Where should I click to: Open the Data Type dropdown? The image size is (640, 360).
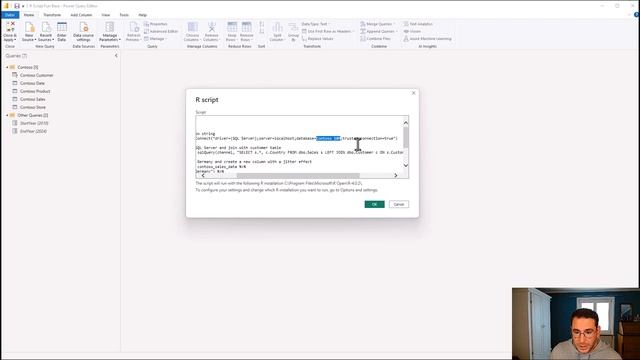point(316,24)
